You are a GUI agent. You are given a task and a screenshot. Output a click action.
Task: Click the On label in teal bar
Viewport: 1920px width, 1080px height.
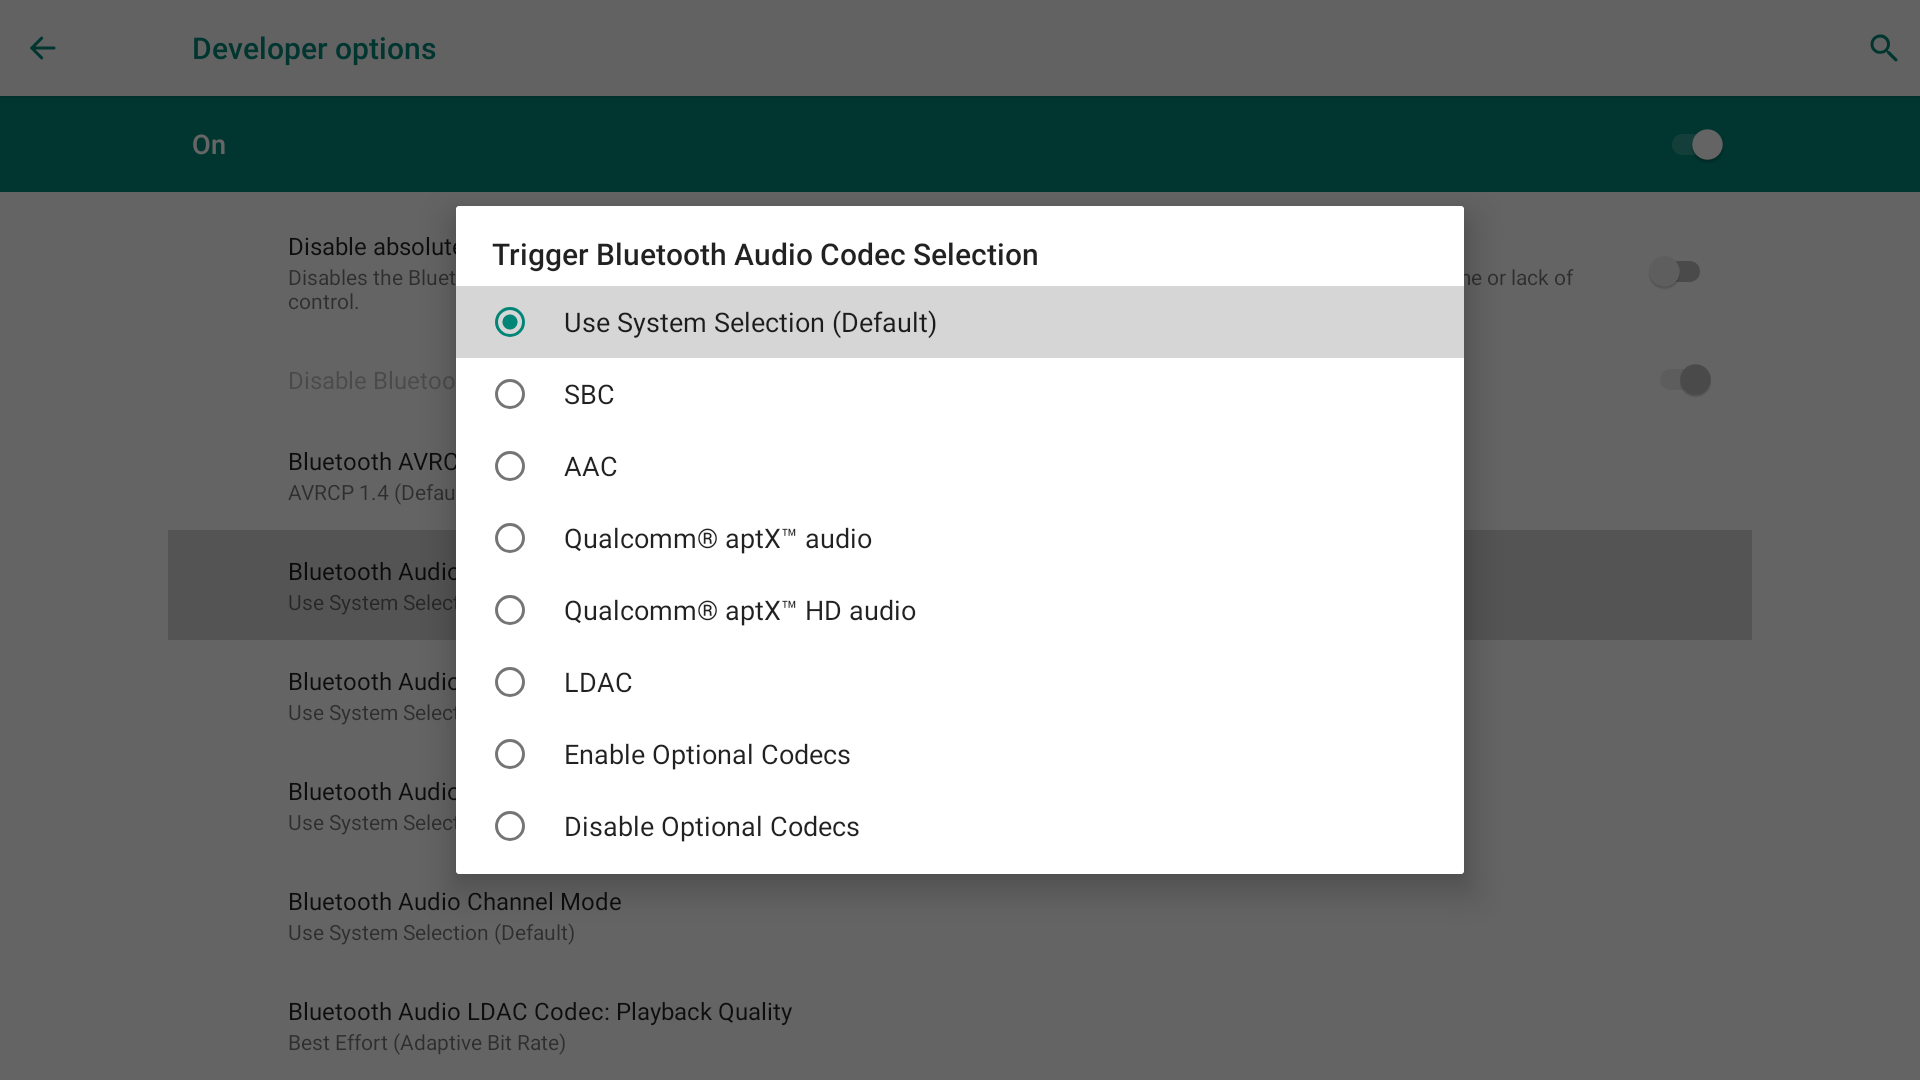[209, 145]
